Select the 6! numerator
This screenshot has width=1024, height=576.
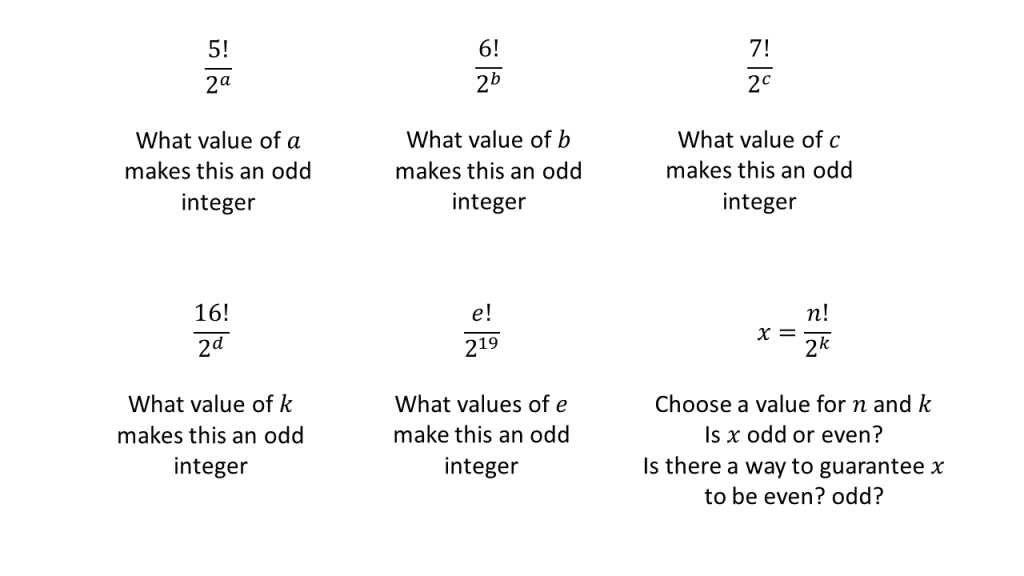(x=489, y=49)
